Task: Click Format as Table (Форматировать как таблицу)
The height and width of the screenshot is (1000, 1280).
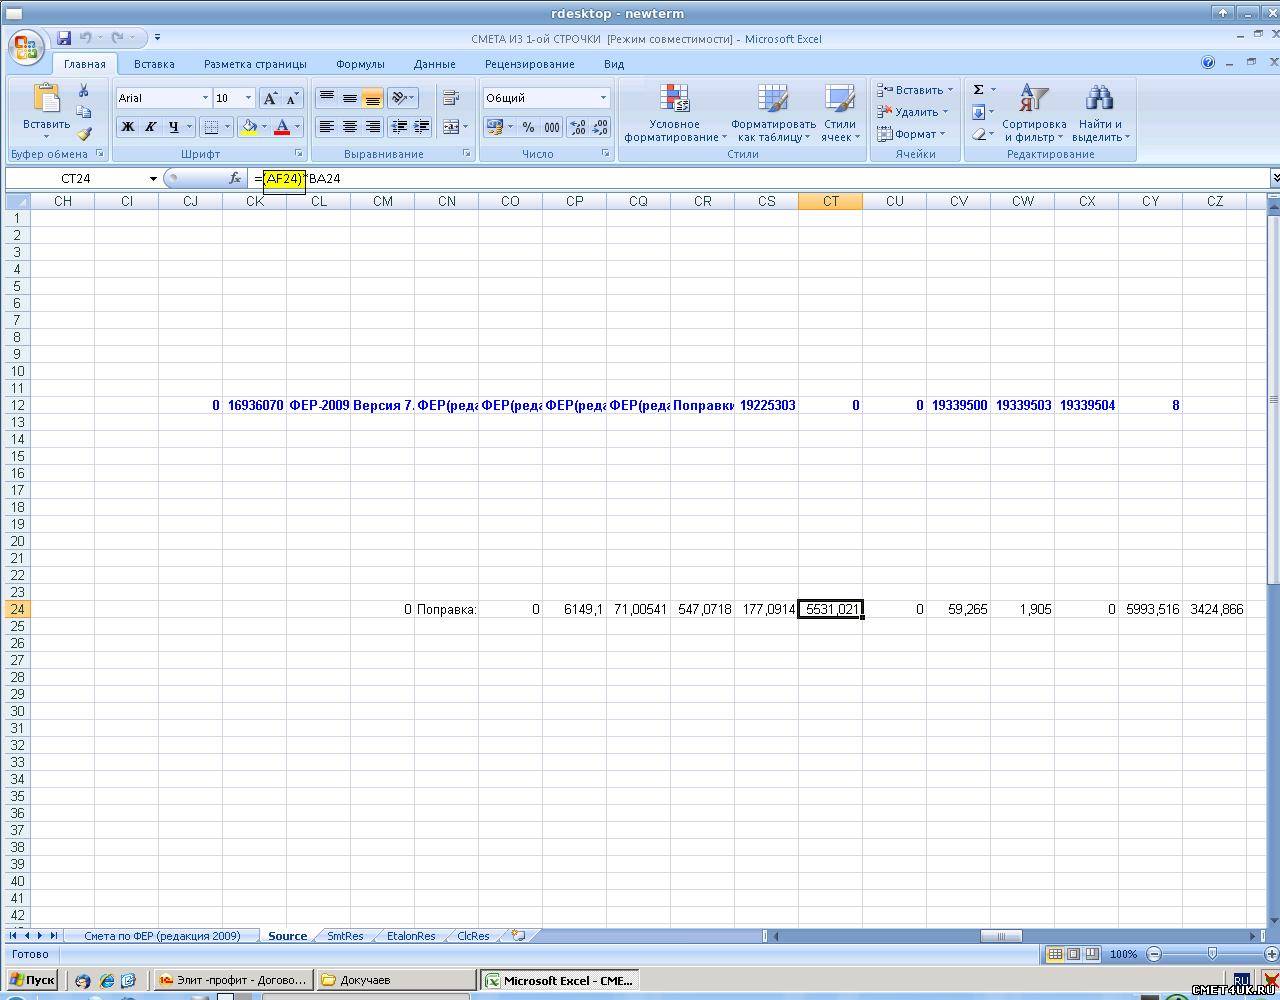Action: click(x=772, y=114)
